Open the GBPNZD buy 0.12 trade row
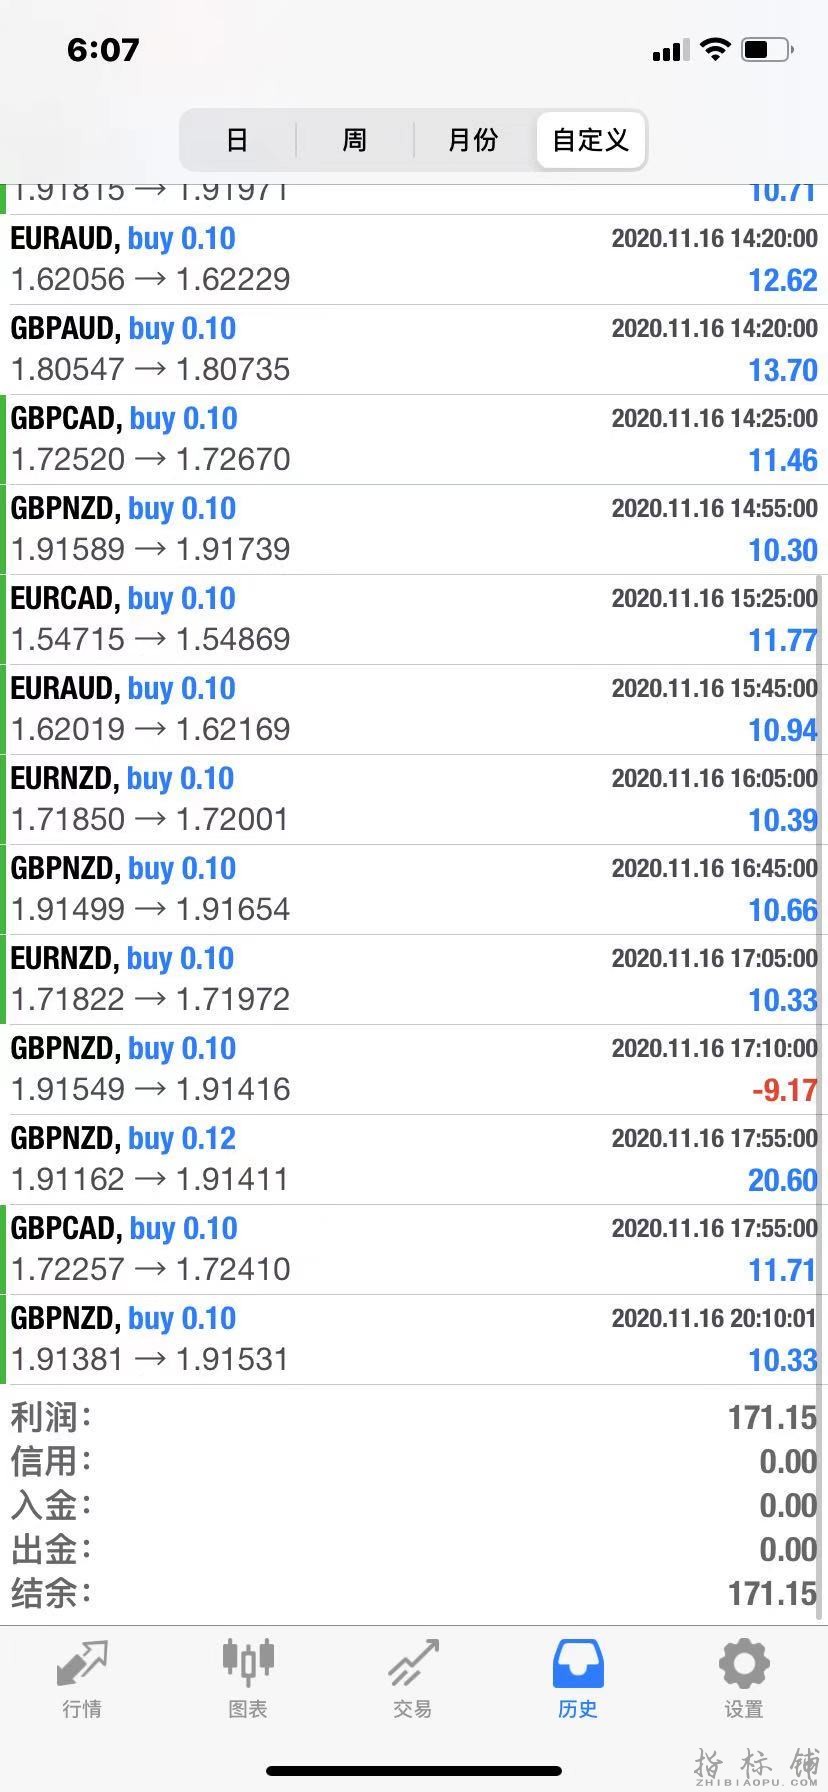 (414, 1159)
